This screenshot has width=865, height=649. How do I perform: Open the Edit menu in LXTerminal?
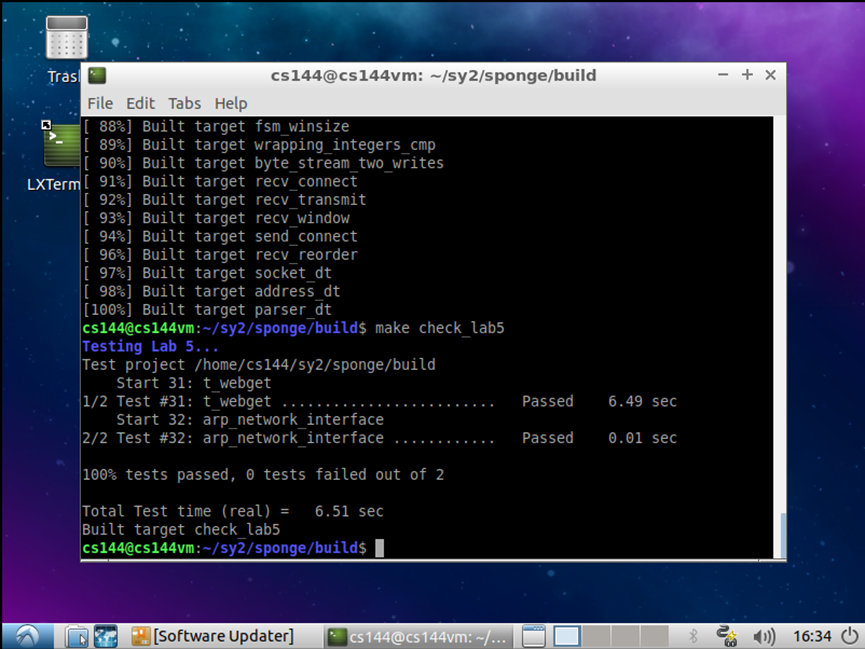pos(140,103)
